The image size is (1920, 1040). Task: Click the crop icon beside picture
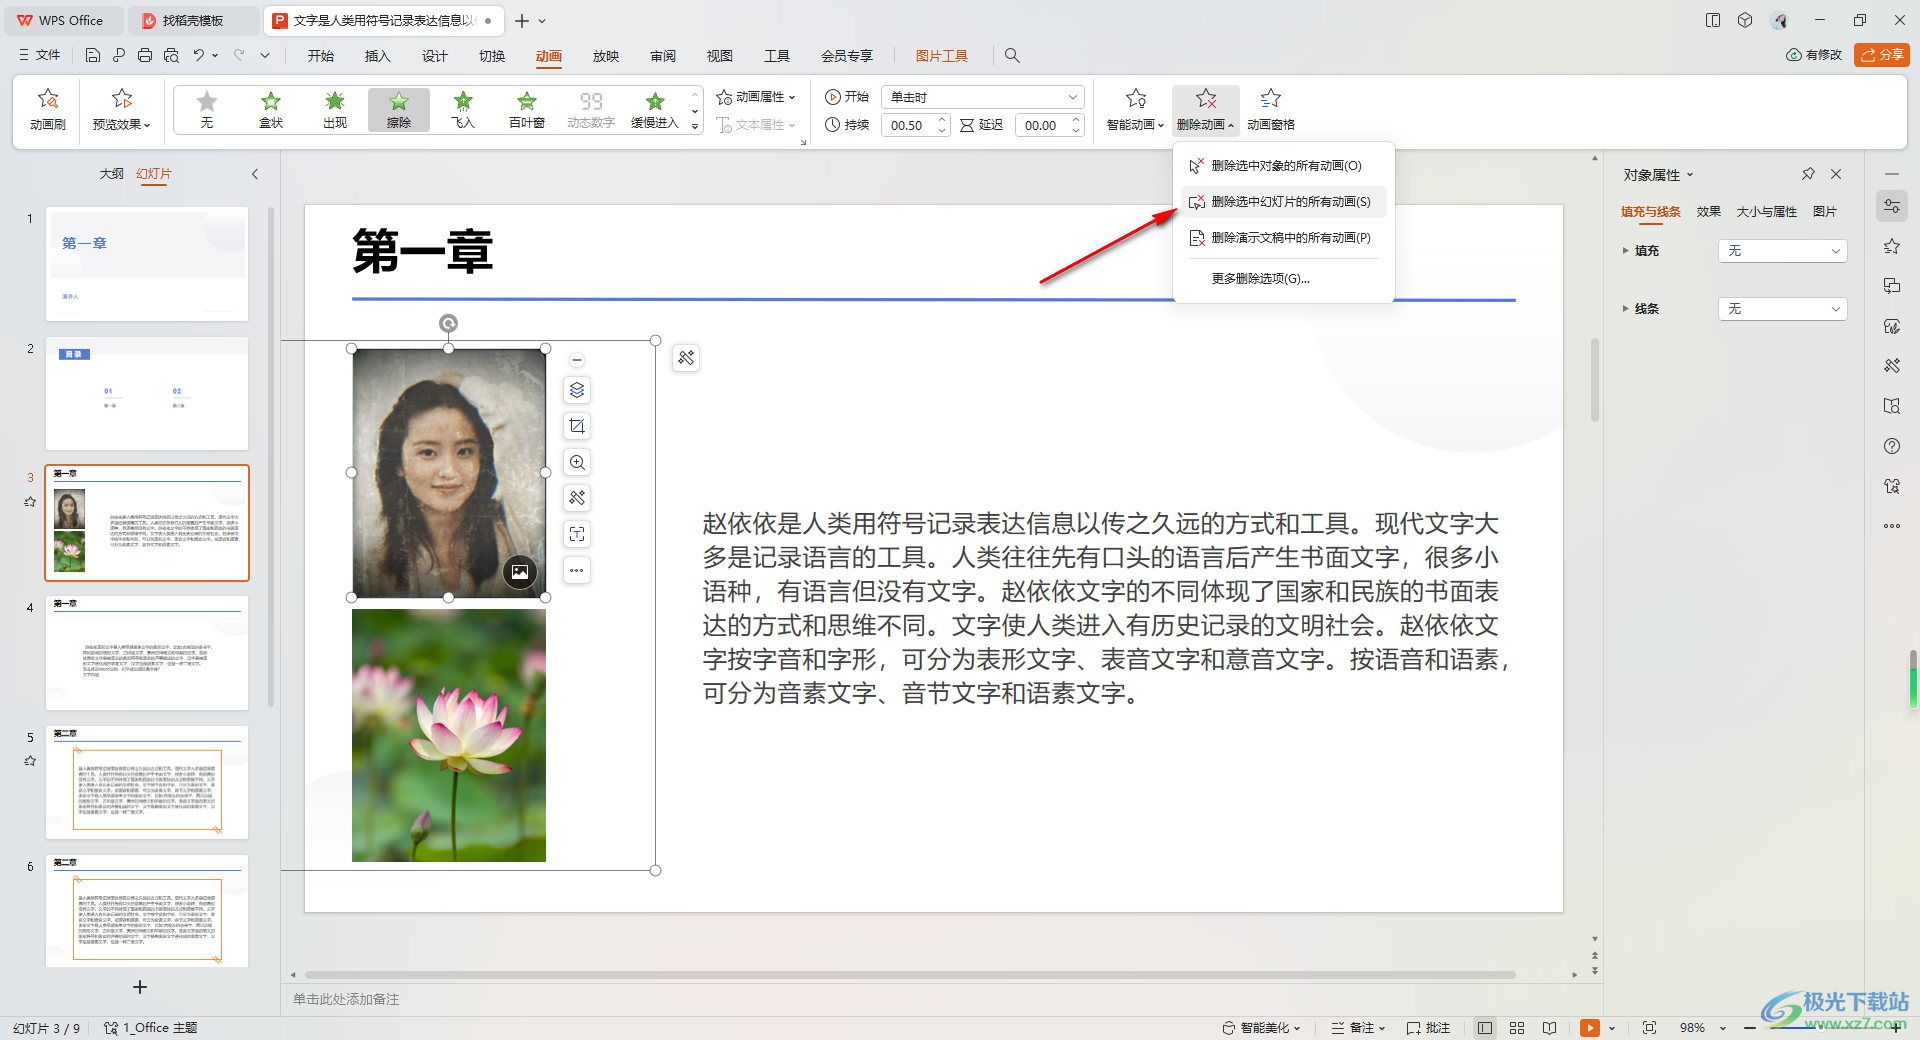[x=577, y=426]
